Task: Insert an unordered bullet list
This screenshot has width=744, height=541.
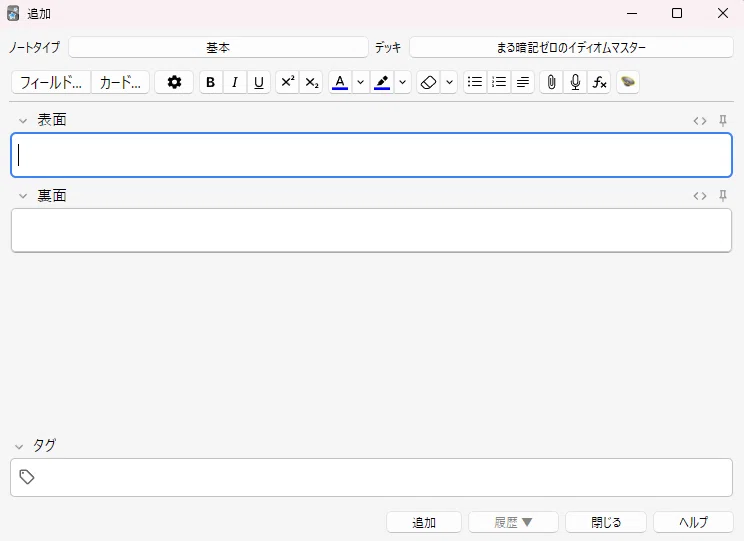Action: tap(475, 83)
